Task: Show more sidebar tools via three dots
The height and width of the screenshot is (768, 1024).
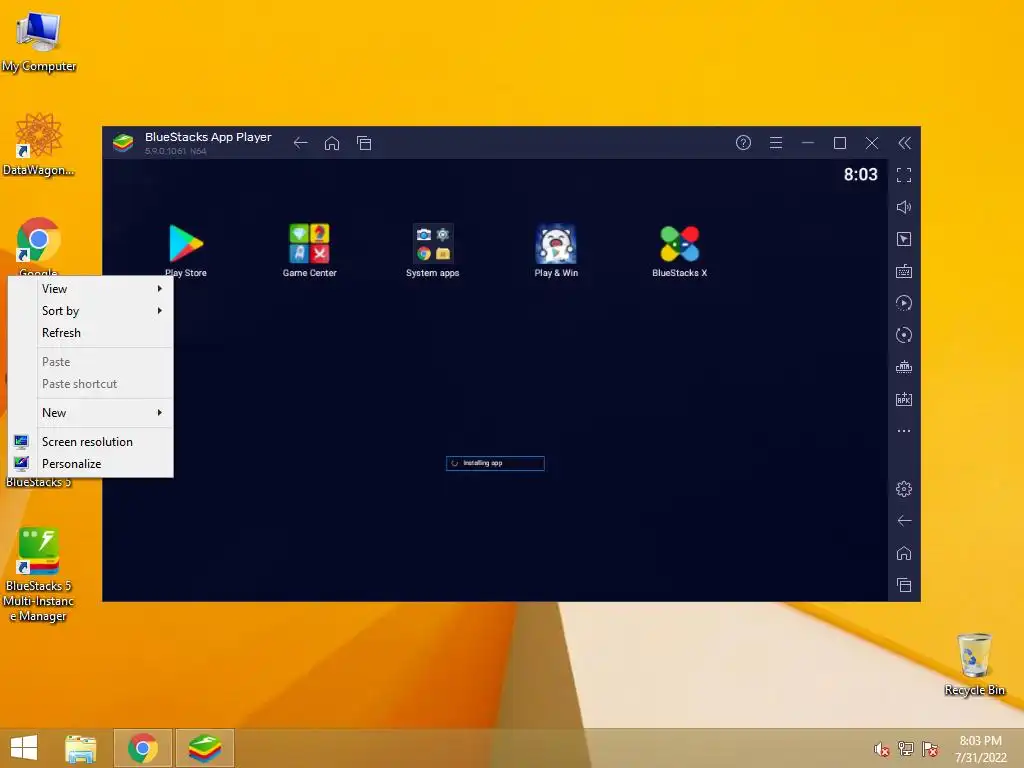Action: pos(904,431)
